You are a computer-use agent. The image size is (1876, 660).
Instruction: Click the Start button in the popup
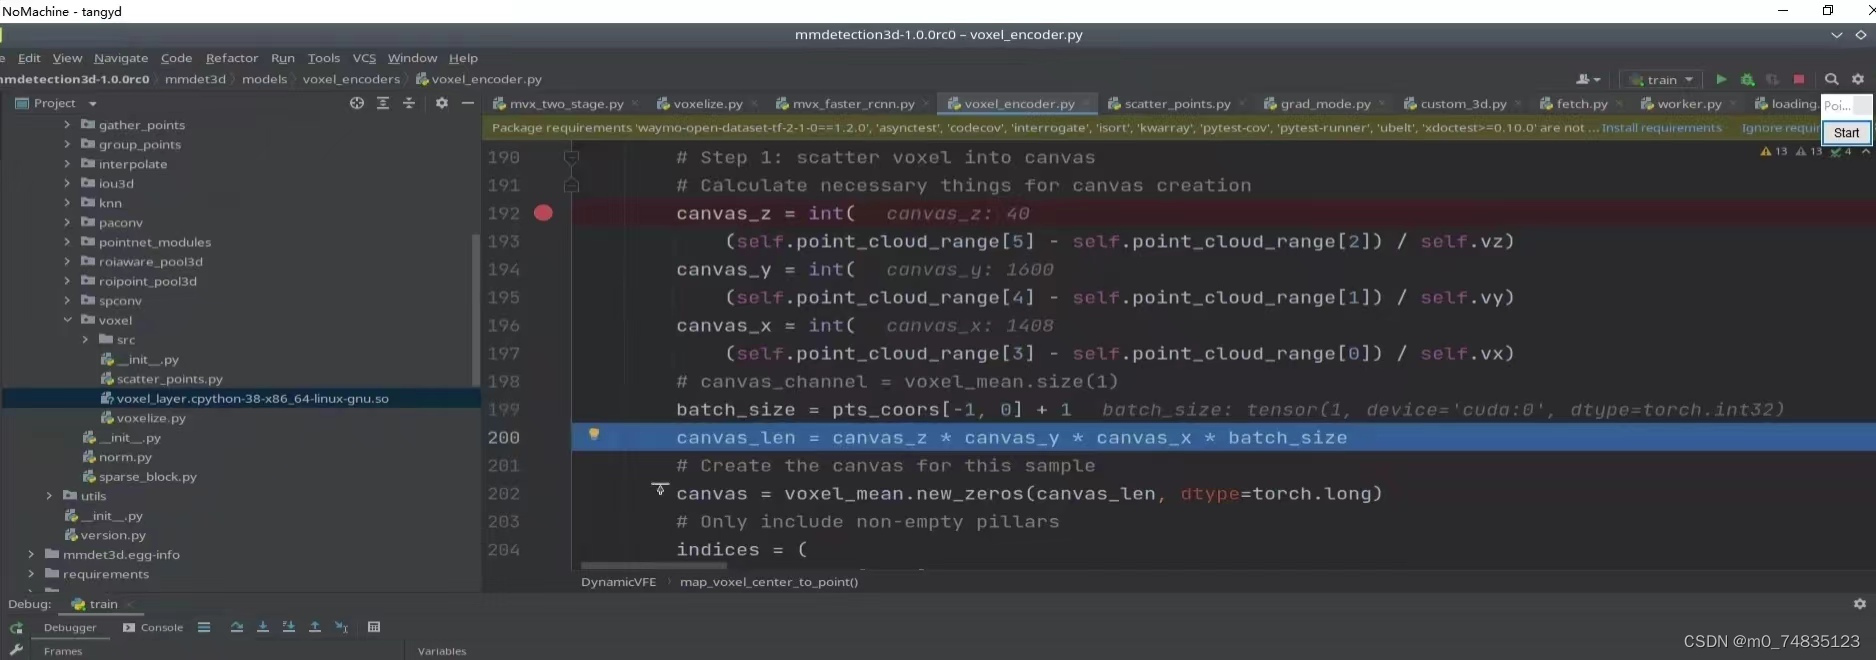1846,133
